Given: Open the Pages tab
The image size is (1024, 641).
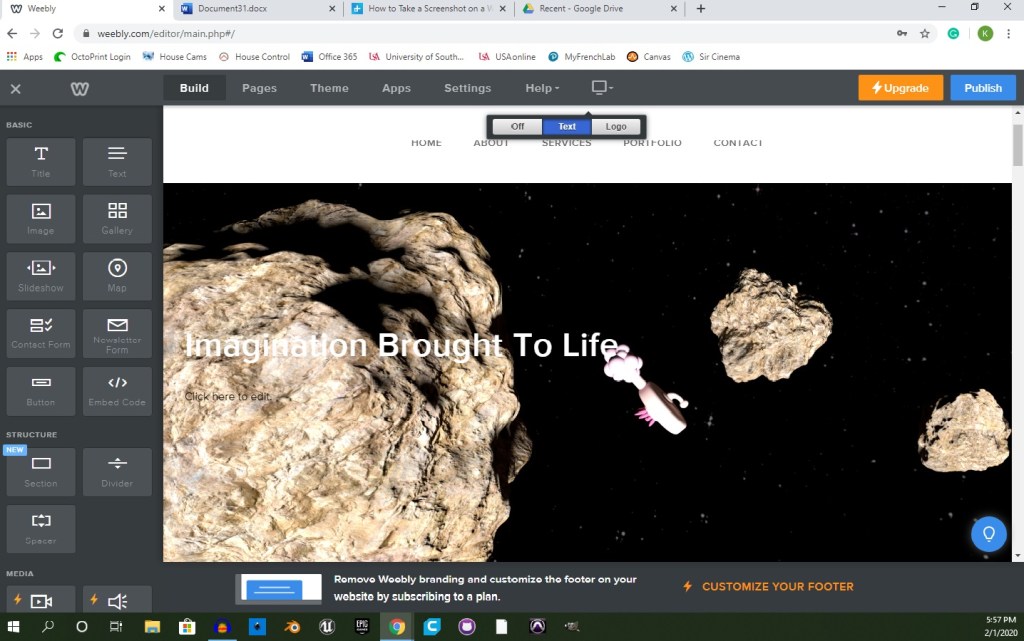Looking at the screenshot, I should tap(259, 88).
